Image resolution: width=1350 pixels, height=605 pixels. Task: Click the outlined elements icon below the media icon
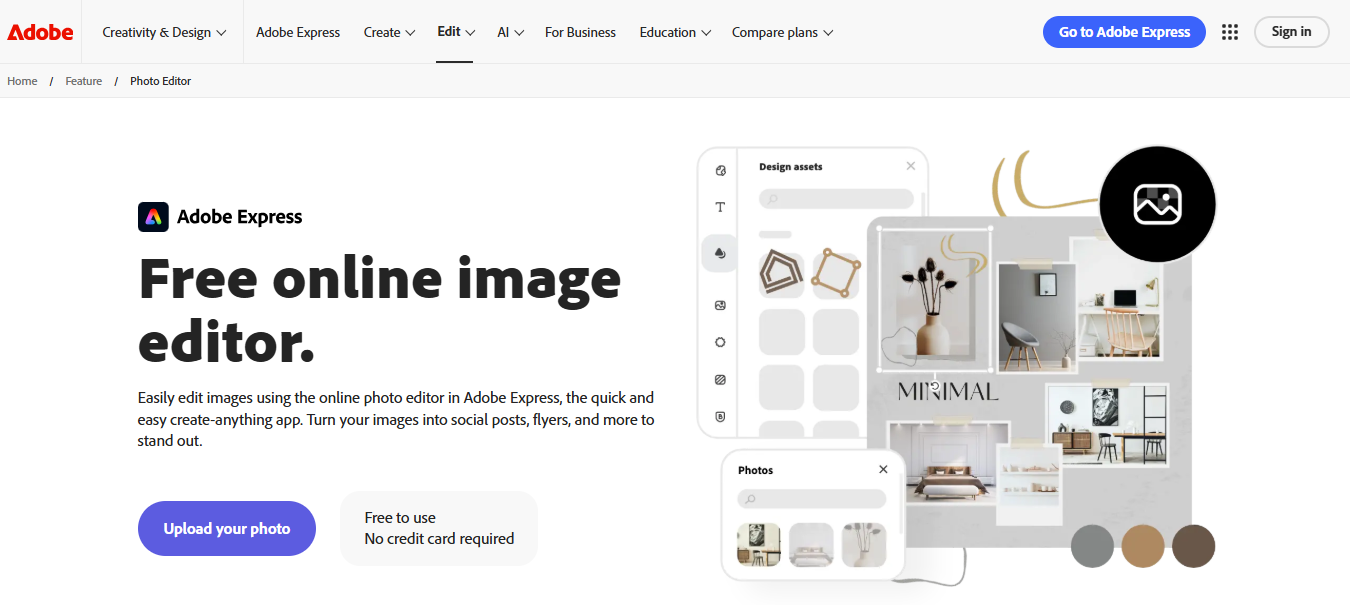[x=719, y=341]
